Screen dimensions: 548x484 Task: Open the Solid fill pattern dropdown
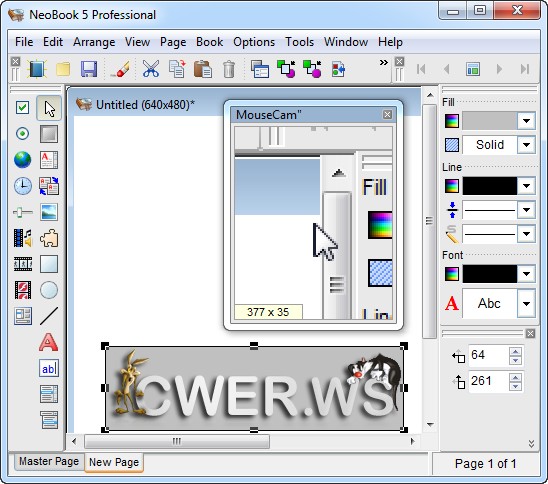pos(526,145)
